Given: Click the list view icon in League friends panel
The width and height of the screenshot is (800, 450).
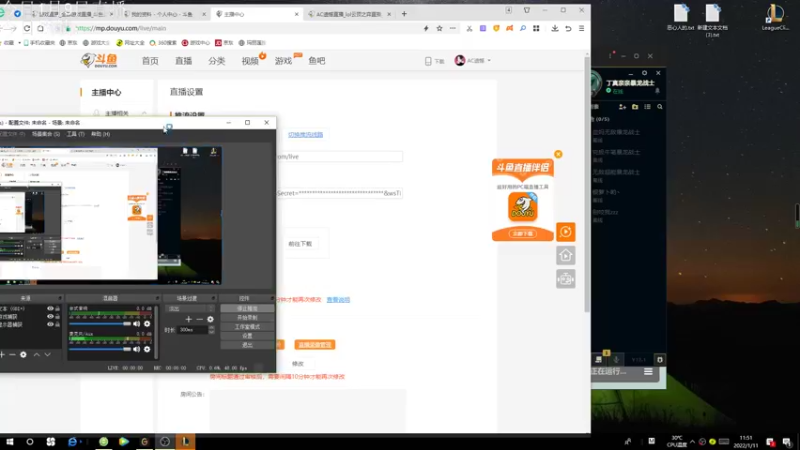Looking at the screenshot, I should (647, 107).
